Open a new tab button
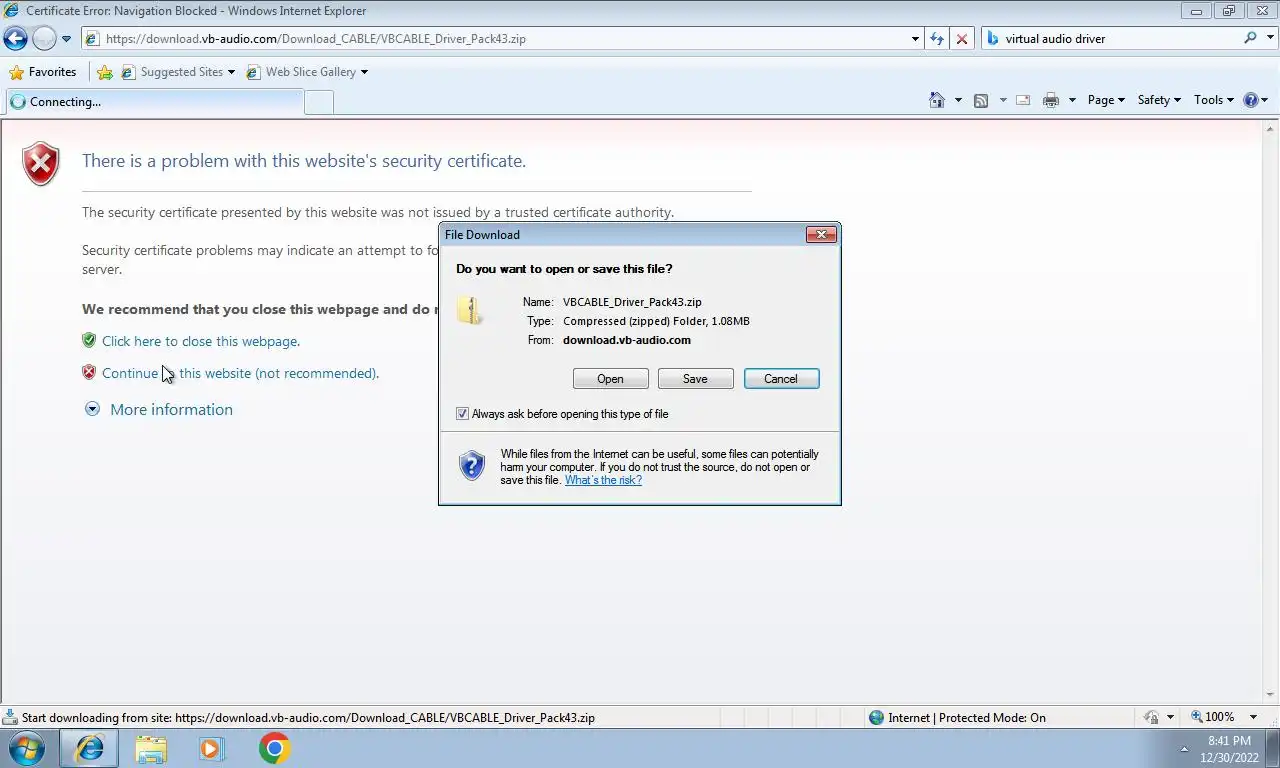 coord(319,102)
